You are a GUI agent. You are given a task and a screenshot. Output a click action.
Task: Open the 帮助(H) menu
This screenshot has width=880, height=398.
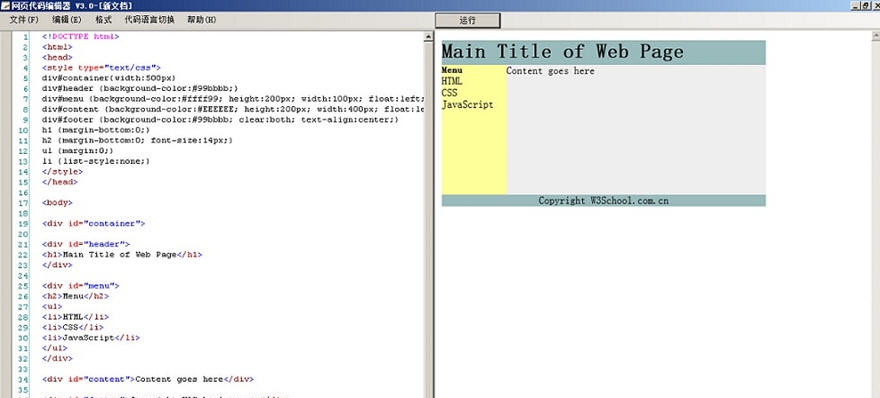coord(201,20)
